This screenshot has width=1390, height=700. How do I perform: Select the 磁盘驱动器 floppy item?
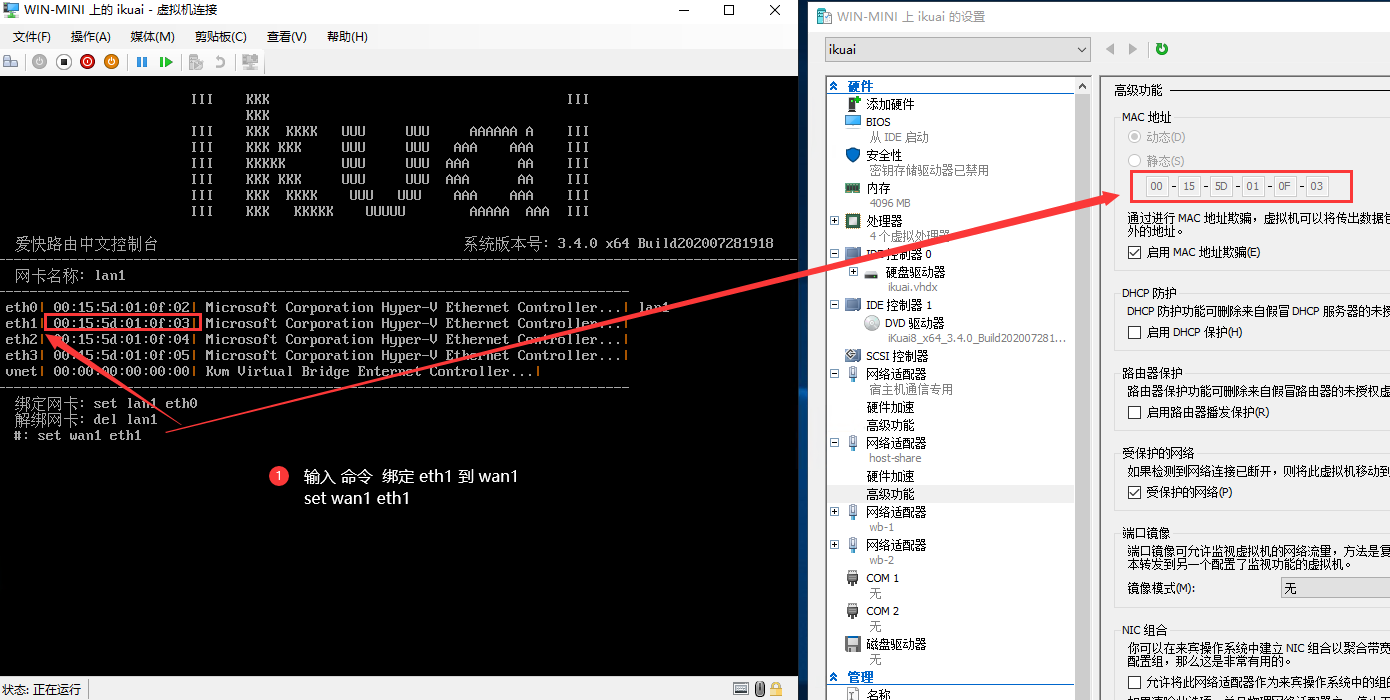pos(896,644)
